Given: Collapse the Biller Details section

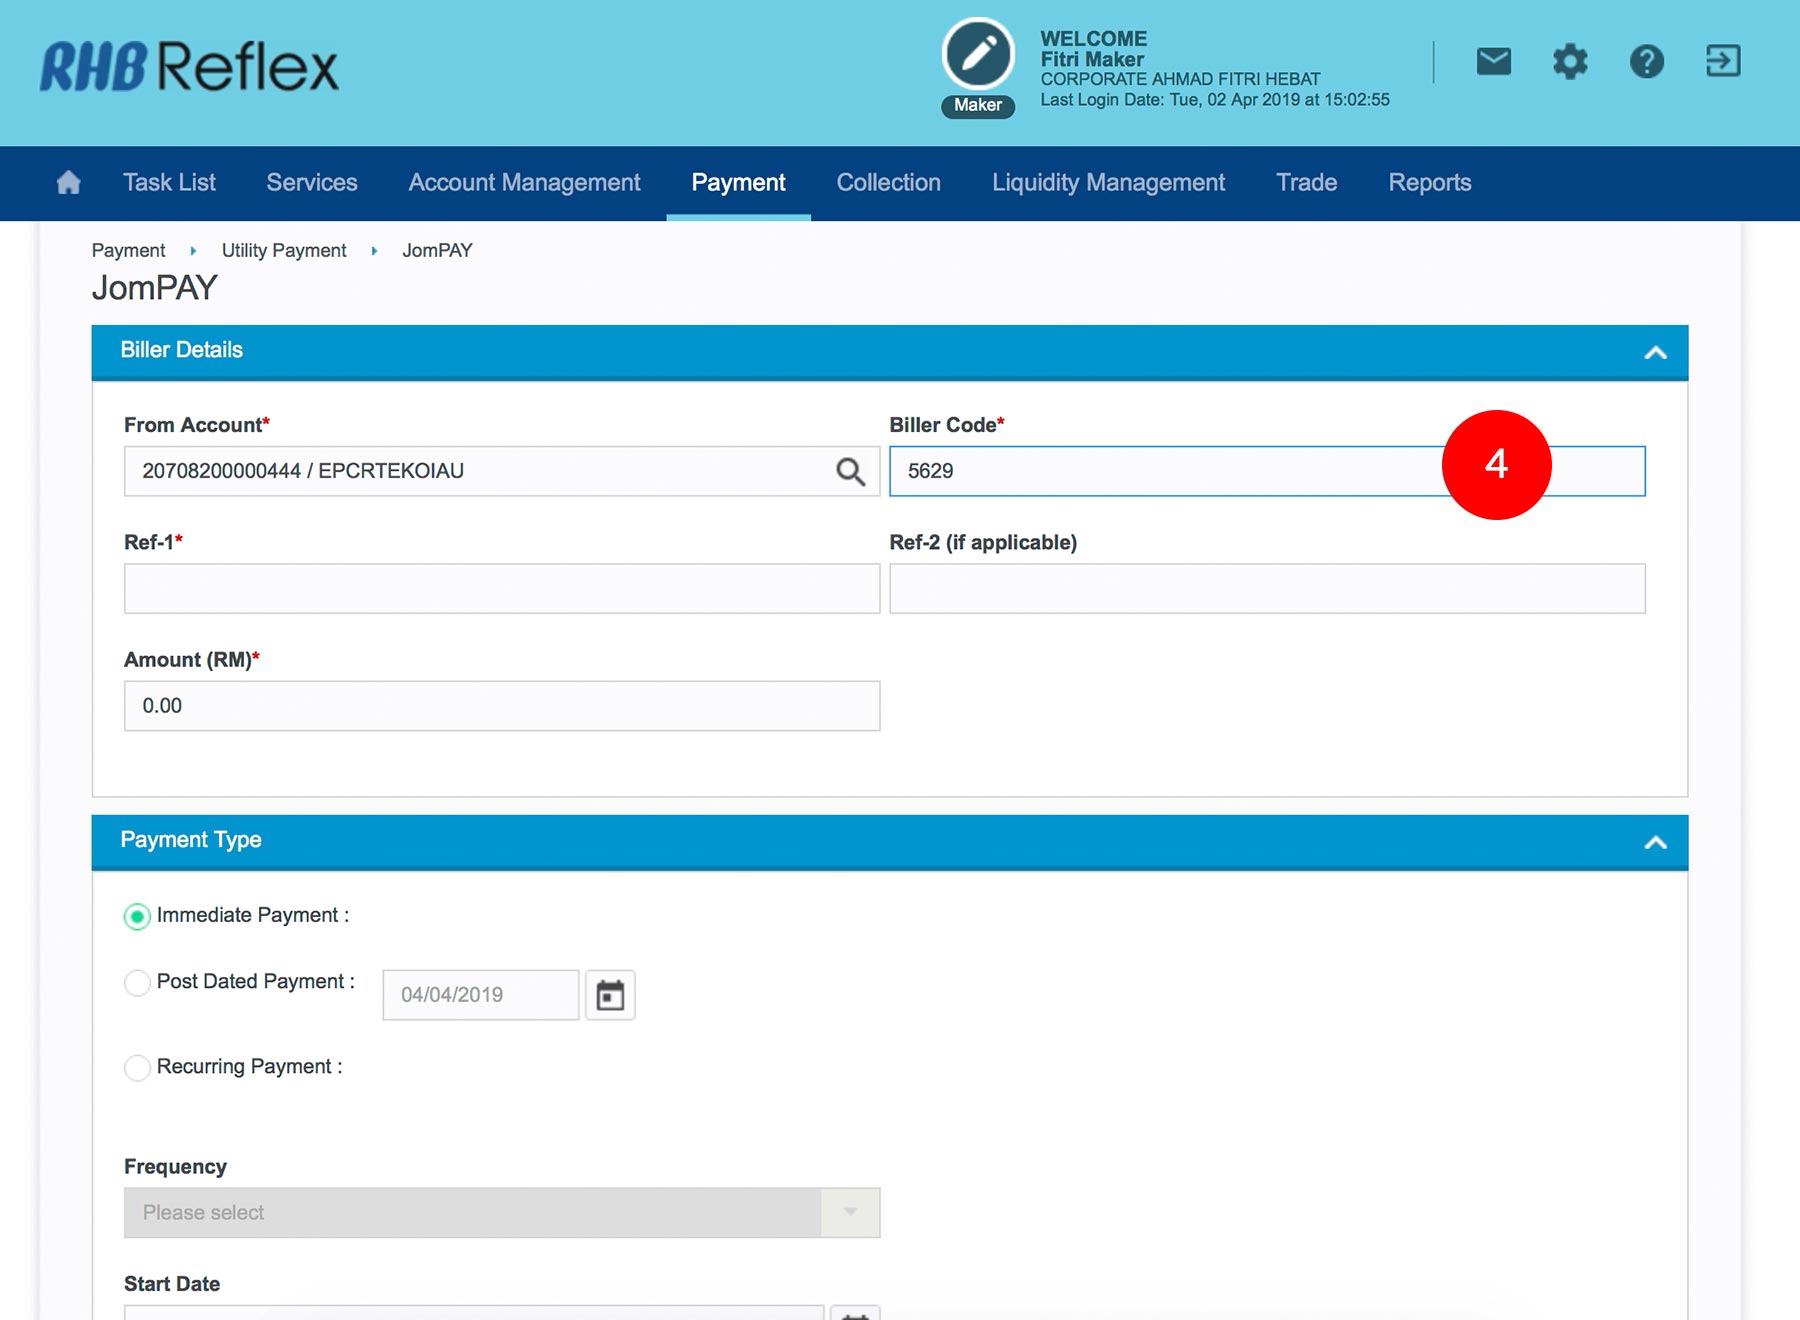Looking at the screenshot, I should tap(1655, 352).
